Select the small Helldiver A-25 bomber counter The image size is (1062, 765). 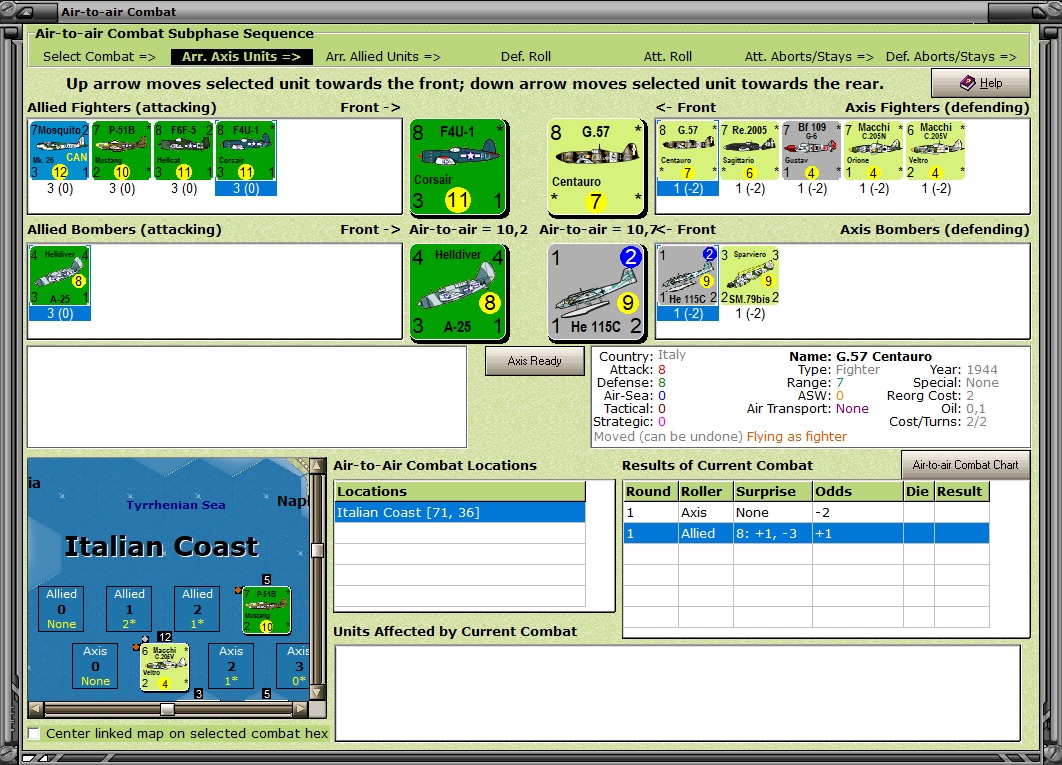(60, 276)
